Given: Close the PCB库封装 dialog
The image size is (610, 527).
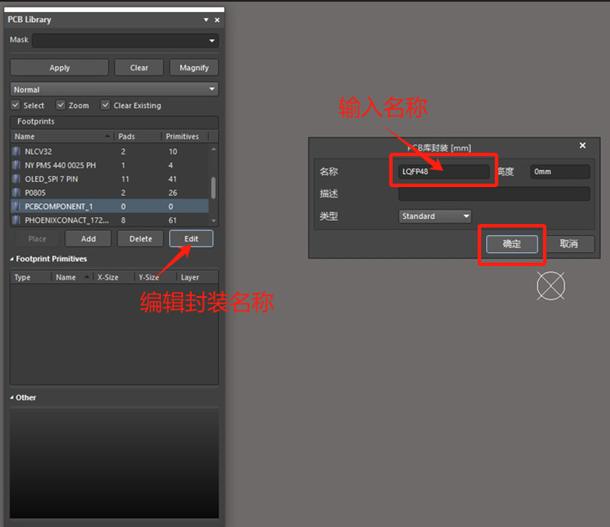Looking at the screenshot, I should tap(582, 146).
